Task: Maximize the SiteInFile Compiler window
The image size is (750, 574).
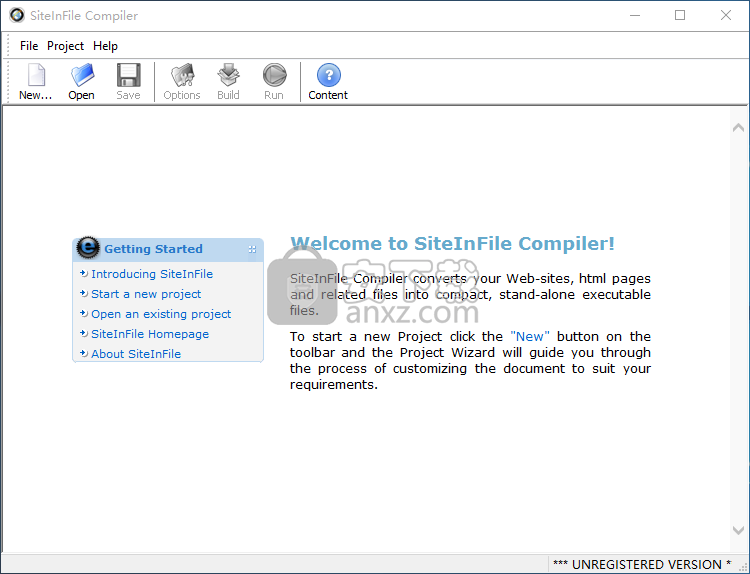Action: tap(680, 15)
